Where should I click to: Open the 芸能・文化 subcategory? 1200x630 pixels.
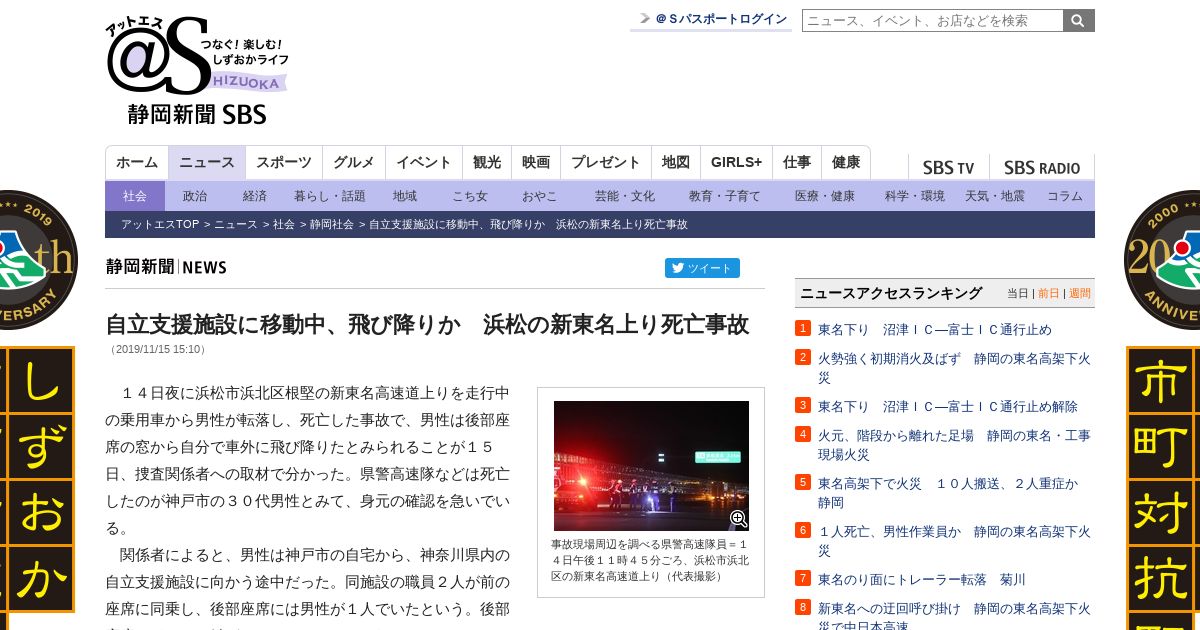pos(625,196)
